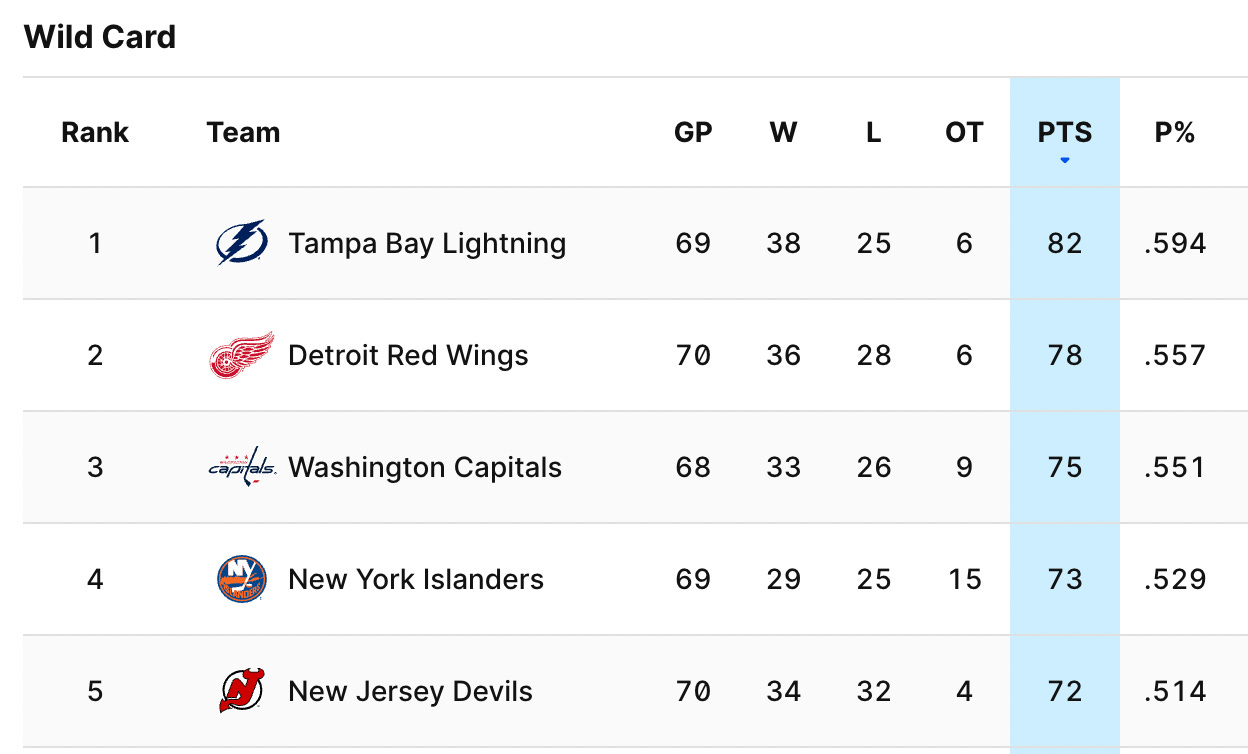Screen dimensions: 1248x754
Task: Click the New York Islanders logo
Action: pos(241,579)
